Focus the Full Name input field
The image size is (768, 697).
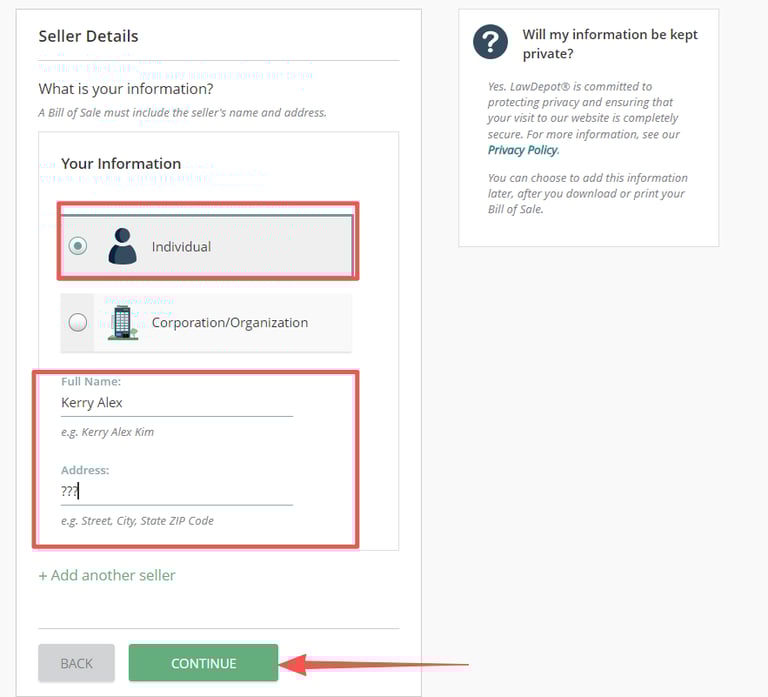click(x=176, y=403)
